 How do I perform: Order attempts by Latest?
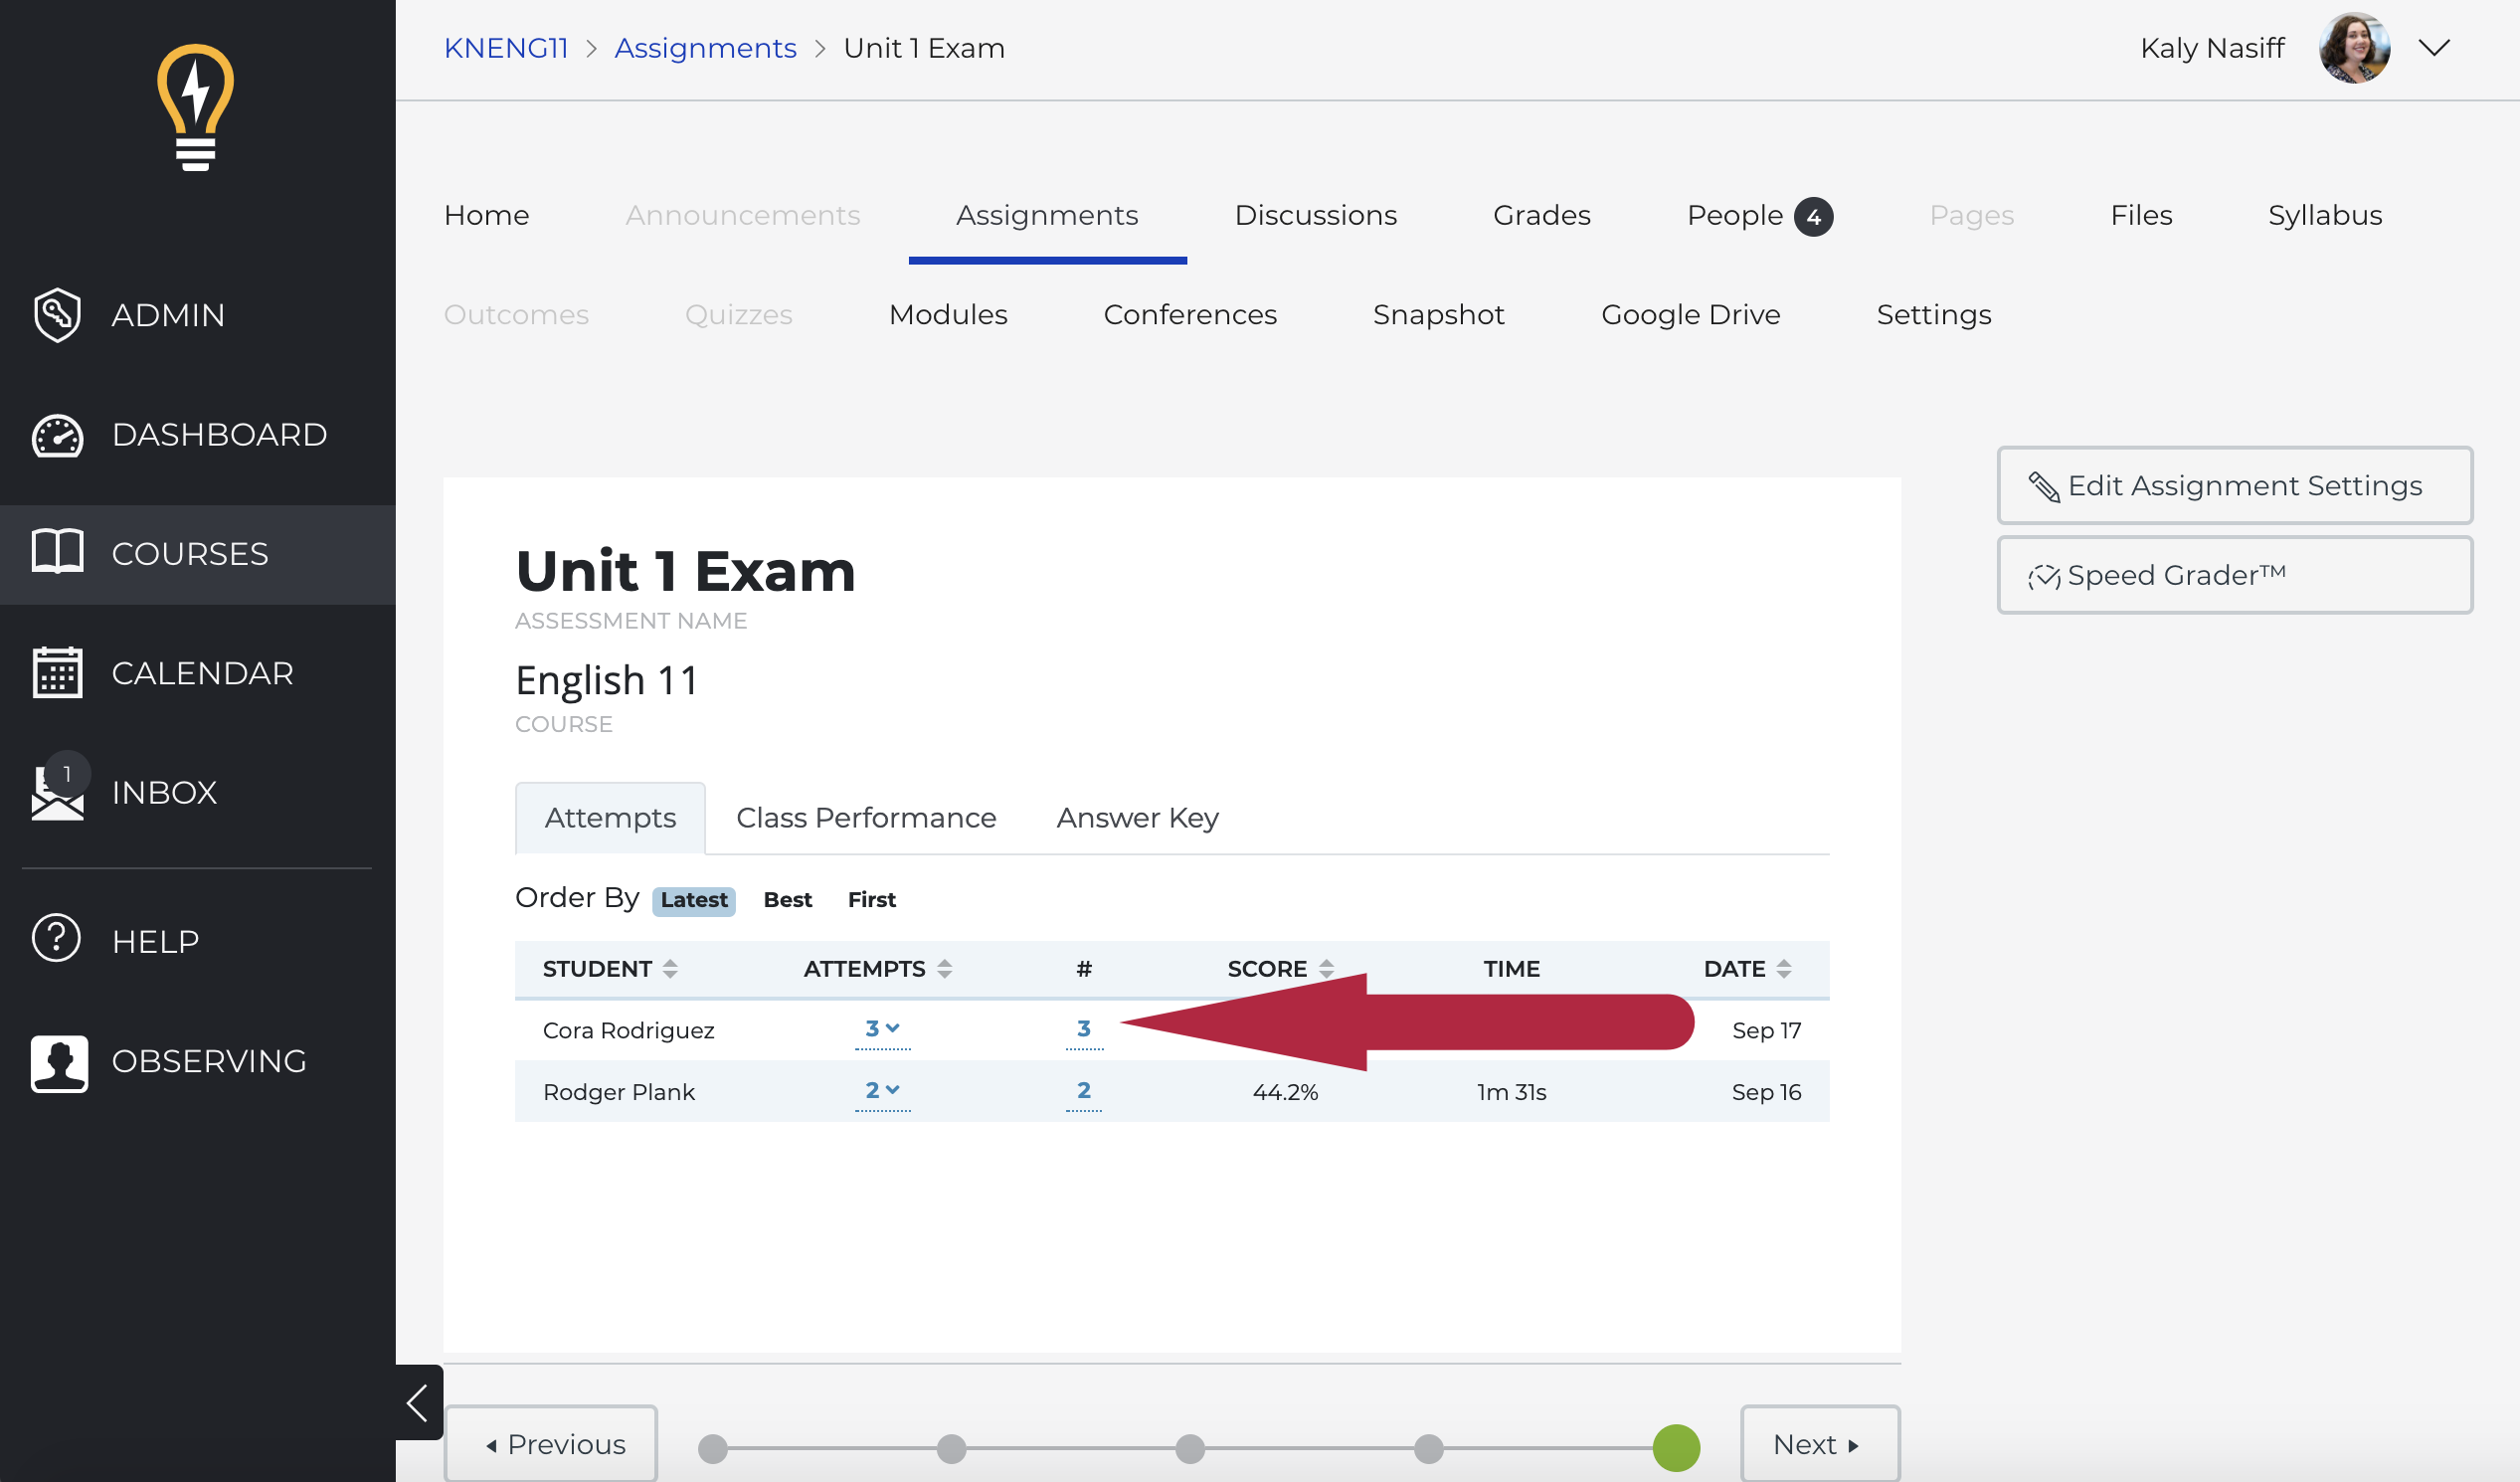pyautogui.click(x=694, y=900)
